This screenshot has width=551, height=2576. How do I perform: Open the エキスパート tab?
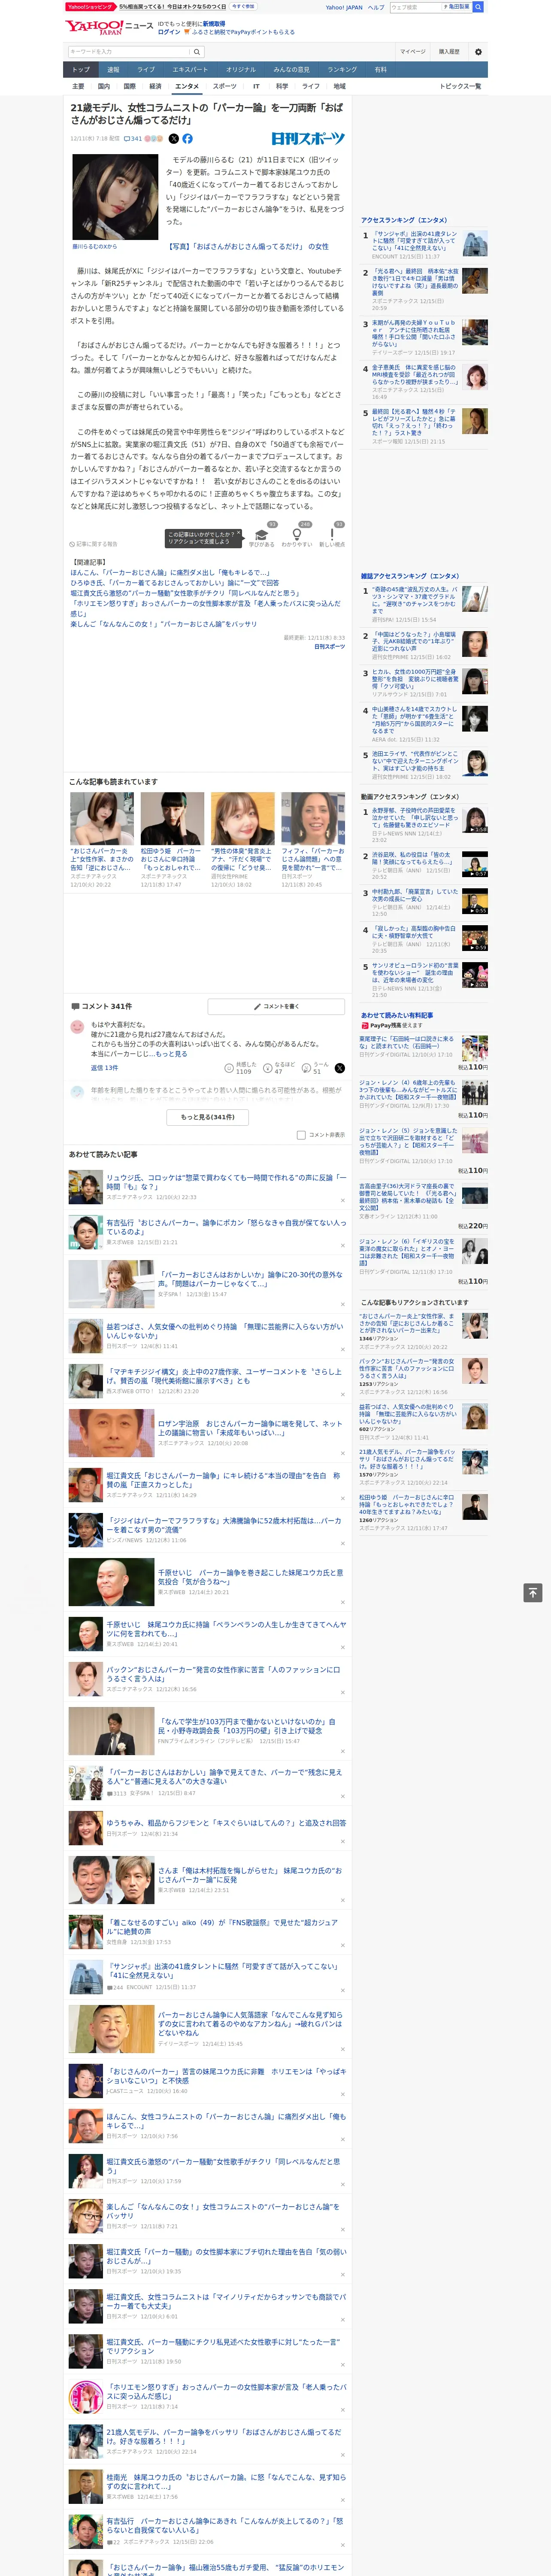coord(190,70)
